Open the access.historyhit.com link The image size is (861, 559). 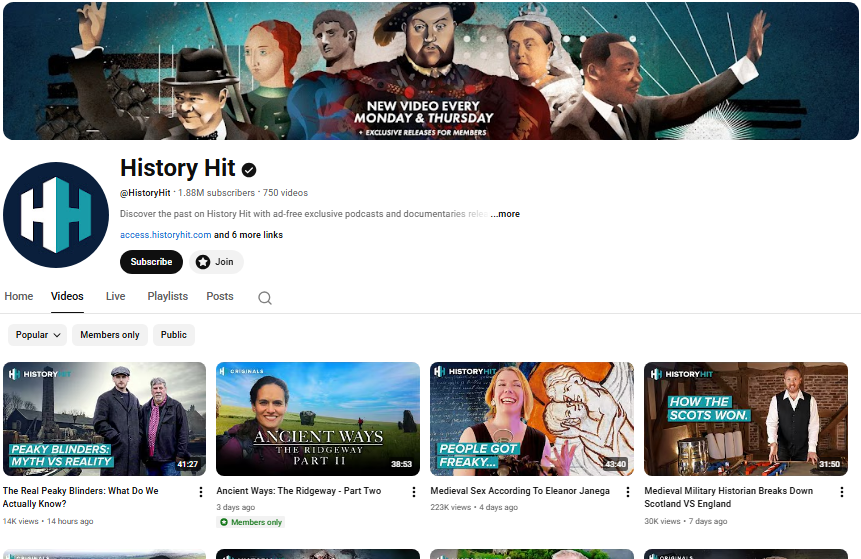[165, 235]
